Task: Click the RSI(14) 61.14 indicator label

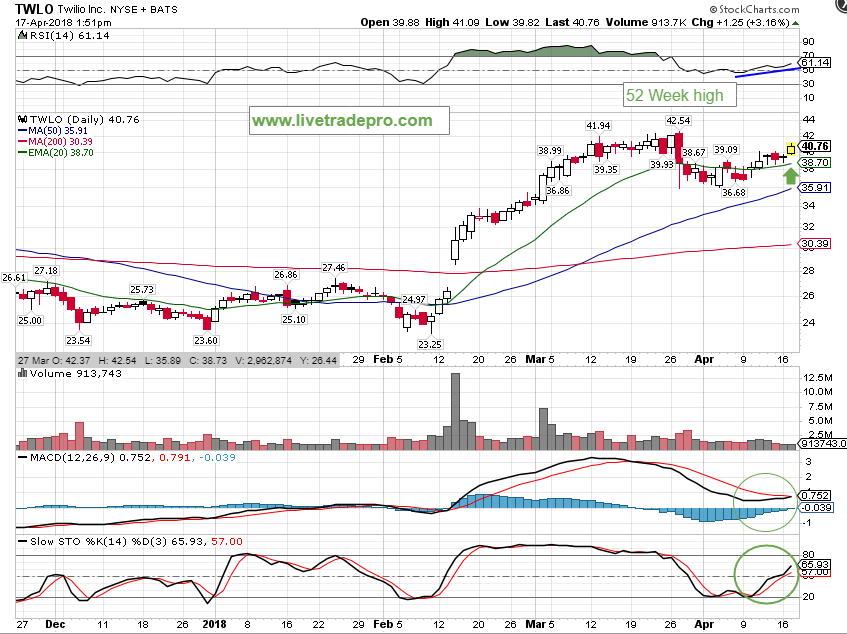Action: (x=57, y=34)
